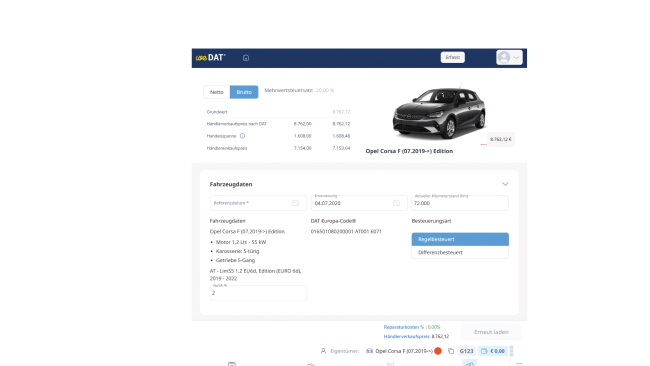
Task: Click the Erstzulassung date field
Action: click(x=359, y=203)
